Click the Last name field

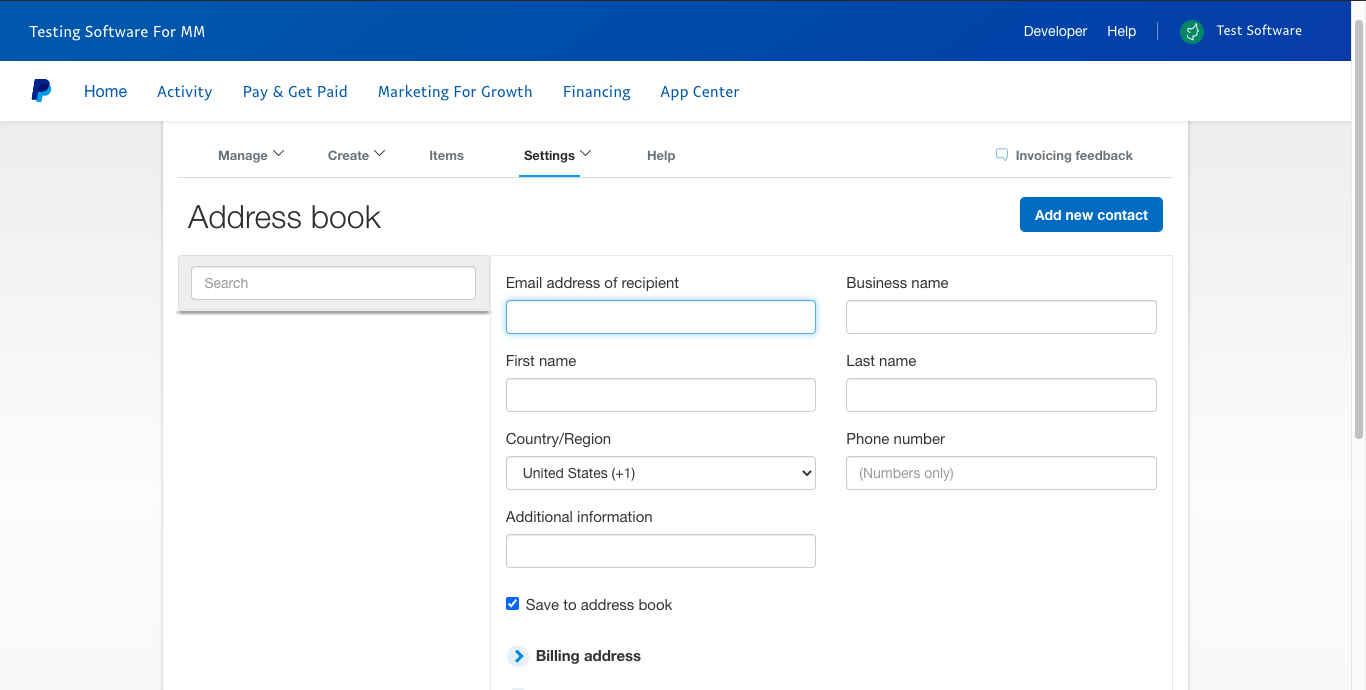point(1001,395)
